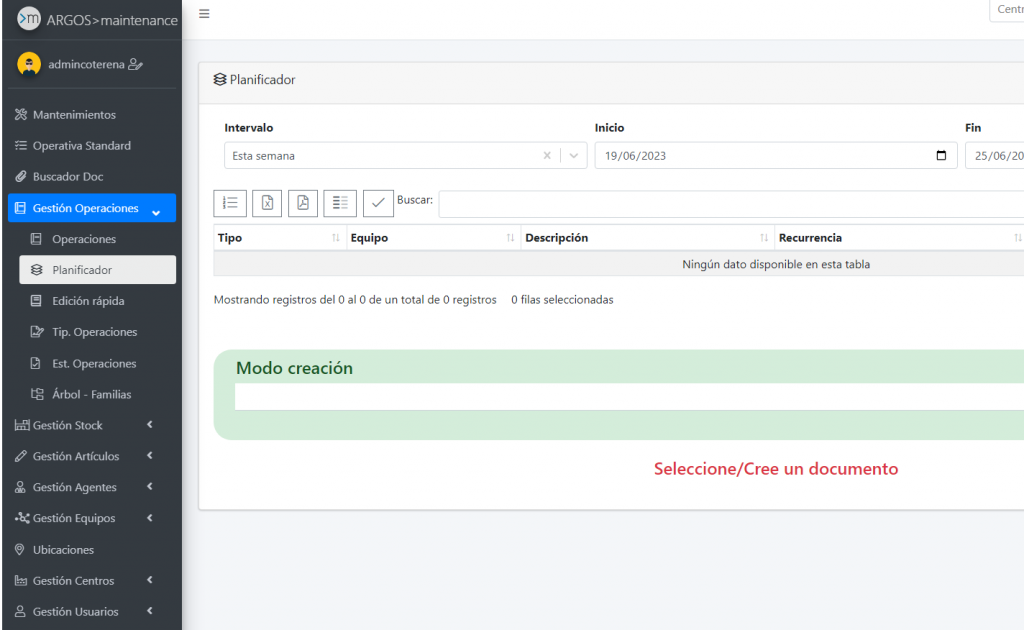Export table using the PDF icon button
Viewport: 1024px width, 630px height.
point(303,203)
